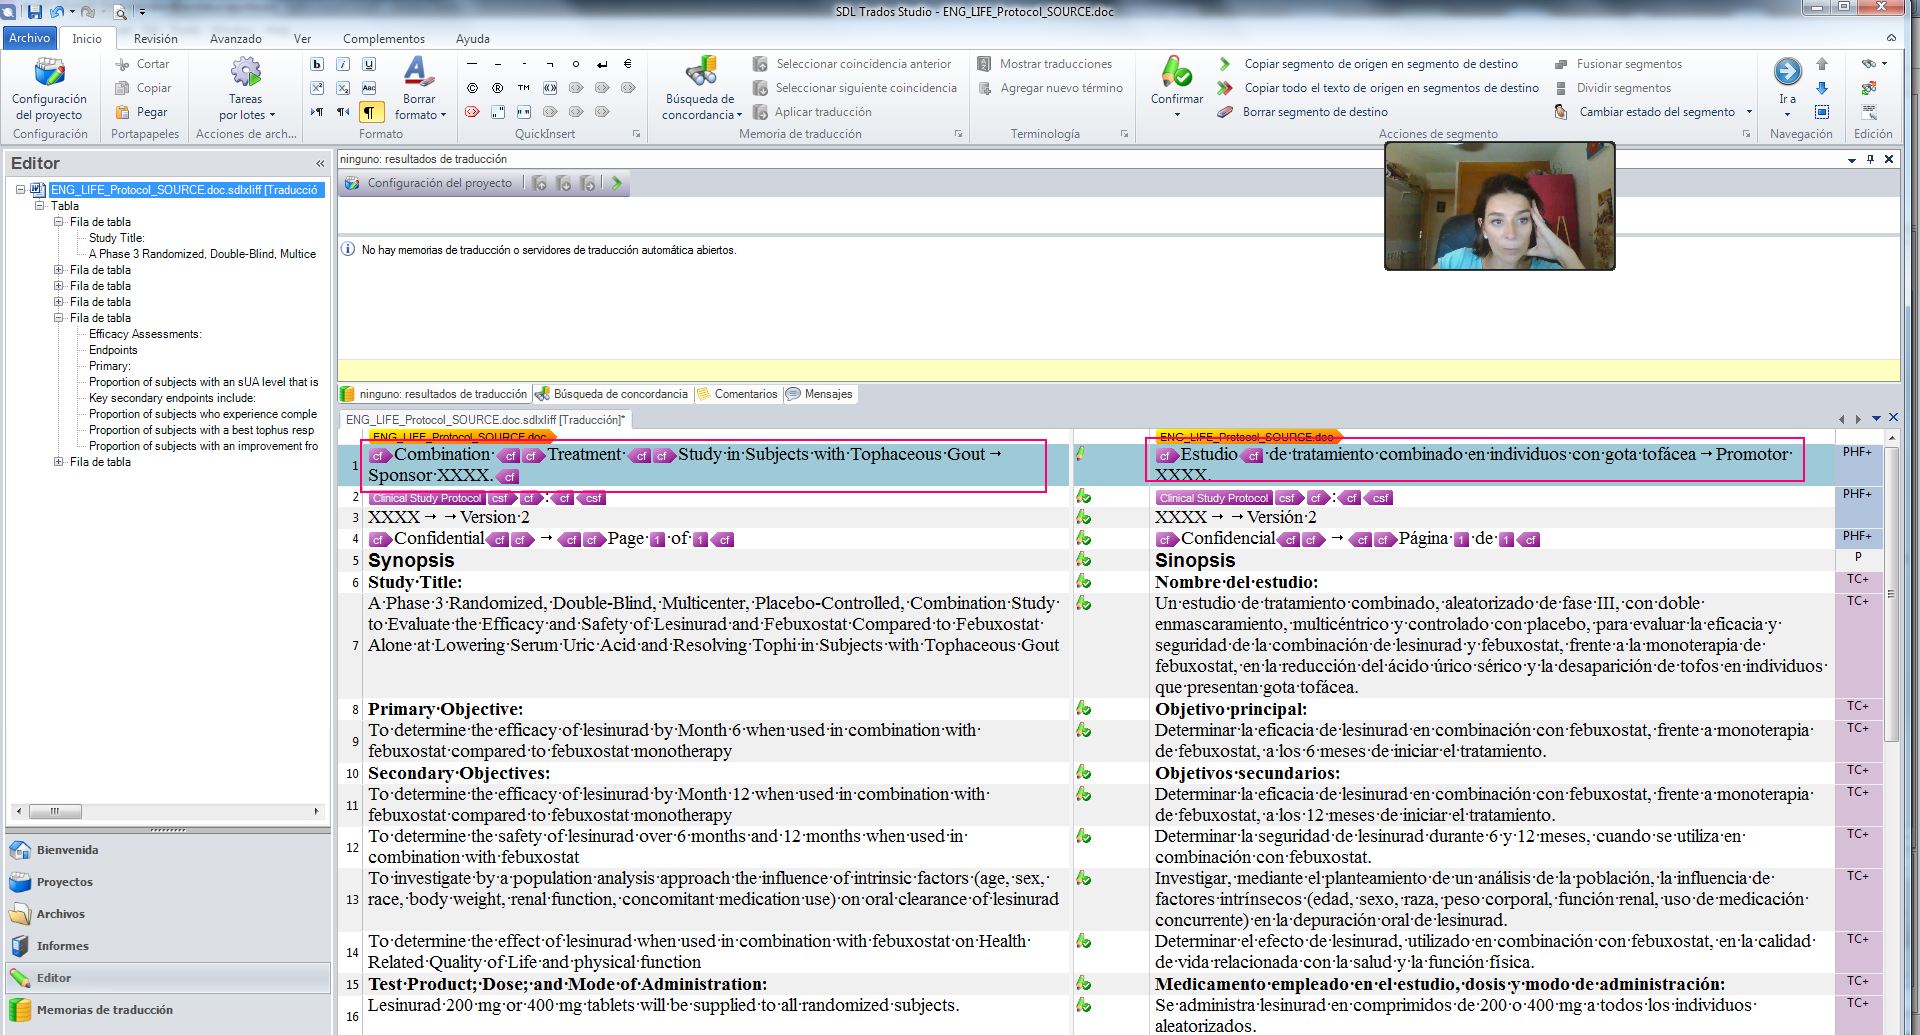Insert TM trademark symbol from QuickInsert

[x=524, y=88]
